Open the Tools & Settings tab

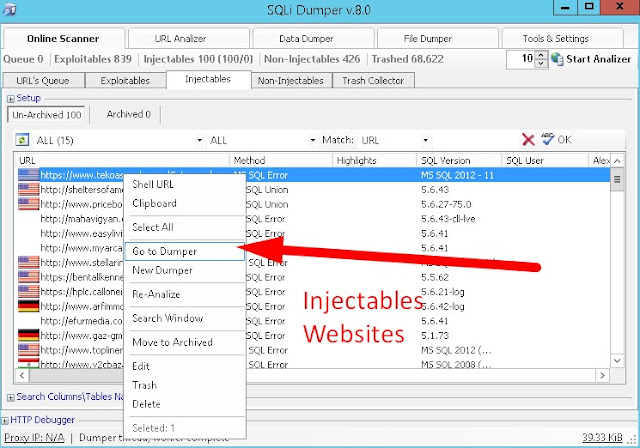pyautogui.click(x=562, y=38)
